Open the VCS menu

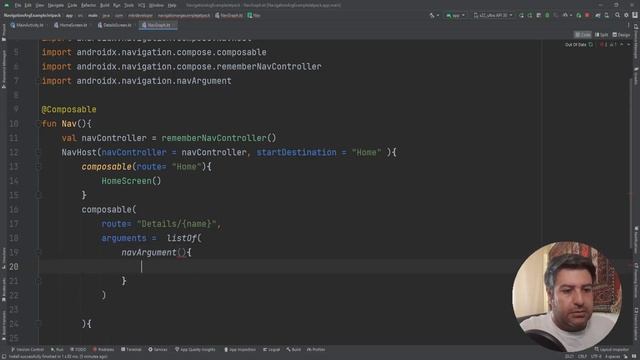[x=141, y=5]
